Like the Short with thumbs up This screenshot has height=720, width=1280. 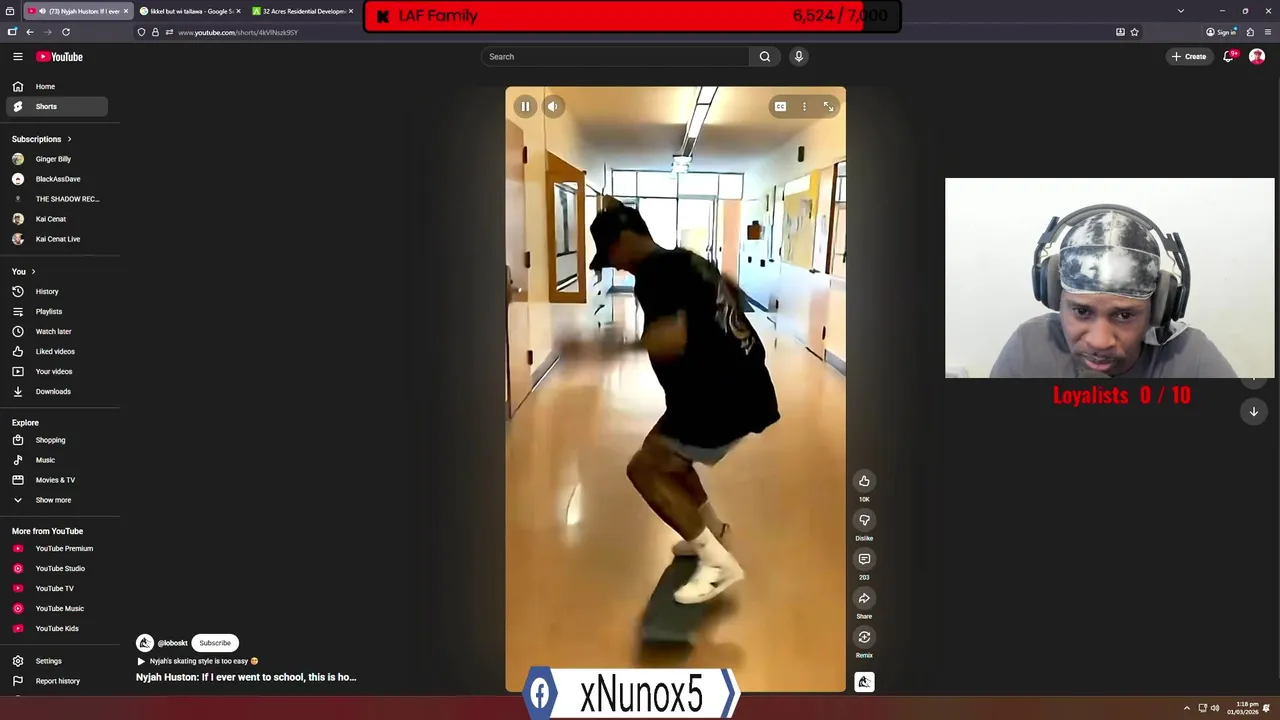click(x=864, y=481)
